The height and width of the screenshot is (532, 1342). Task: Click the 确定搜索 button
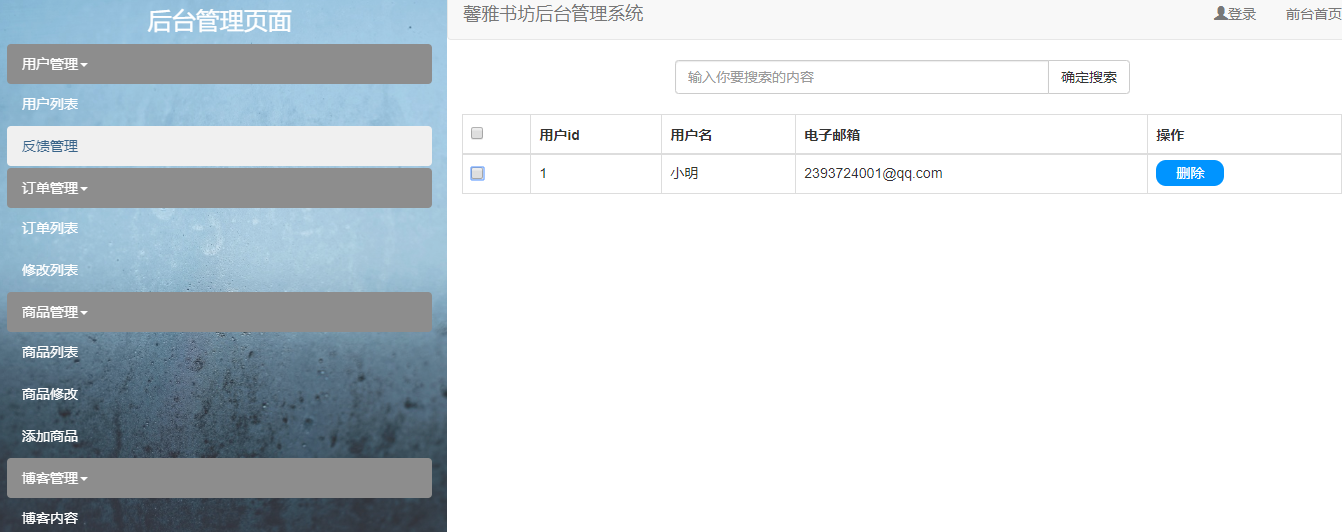(1089, 77)
